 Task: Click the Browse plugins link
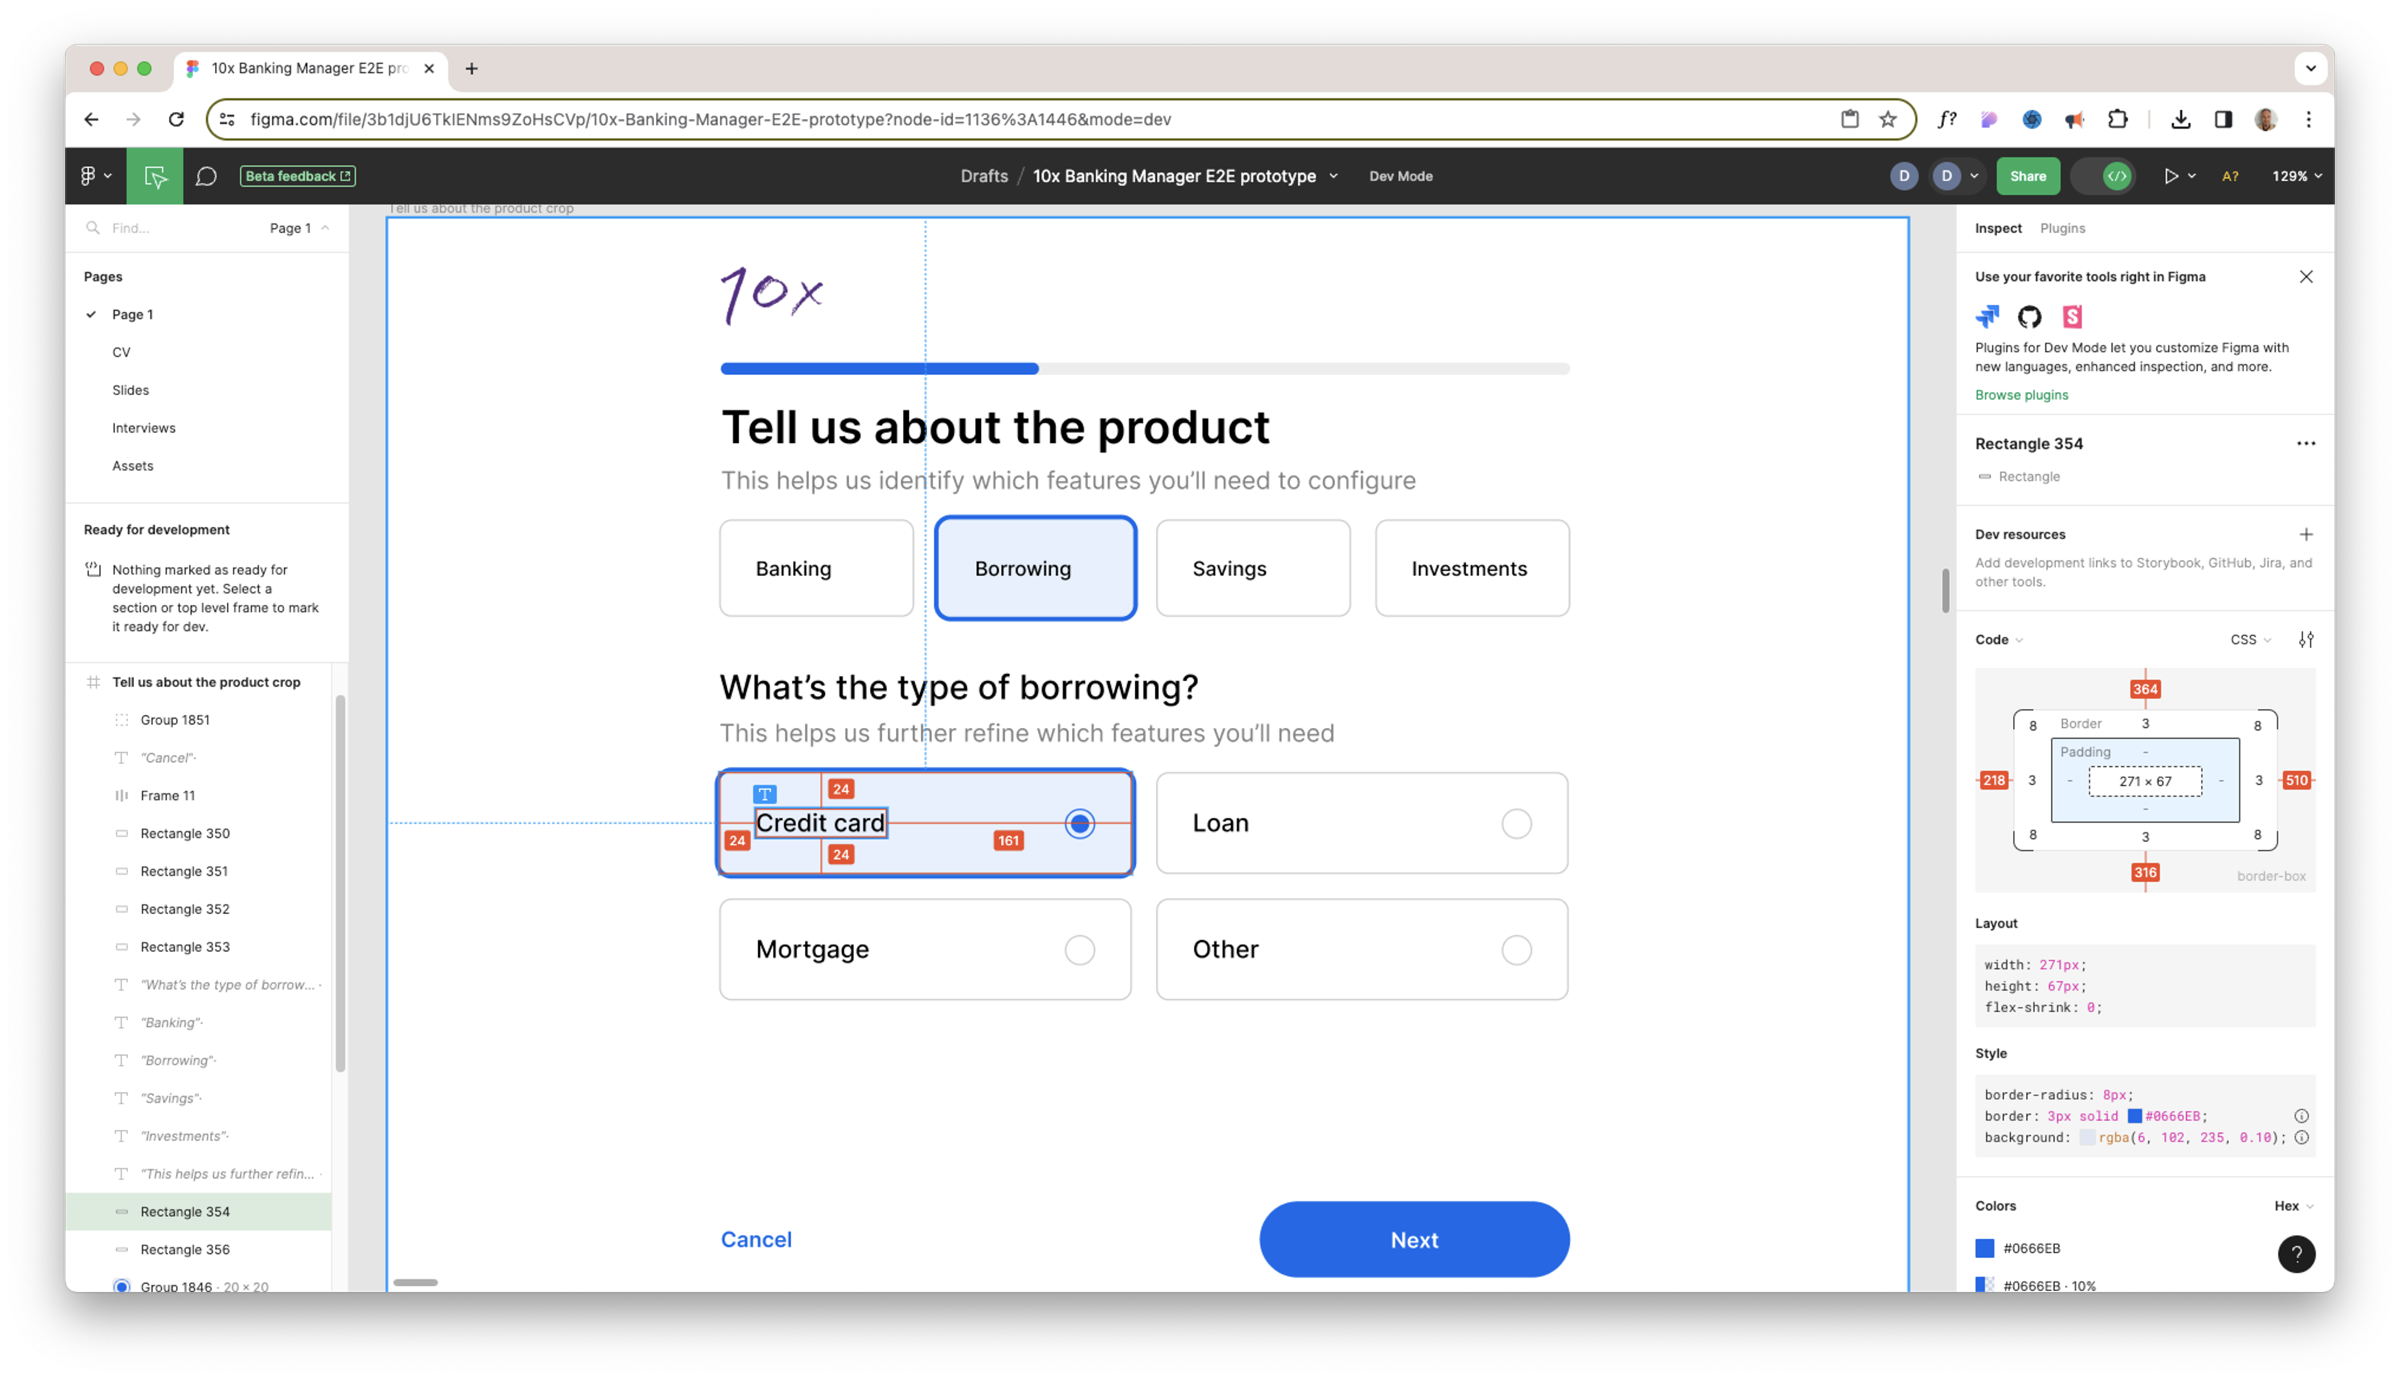(2021, 395)
